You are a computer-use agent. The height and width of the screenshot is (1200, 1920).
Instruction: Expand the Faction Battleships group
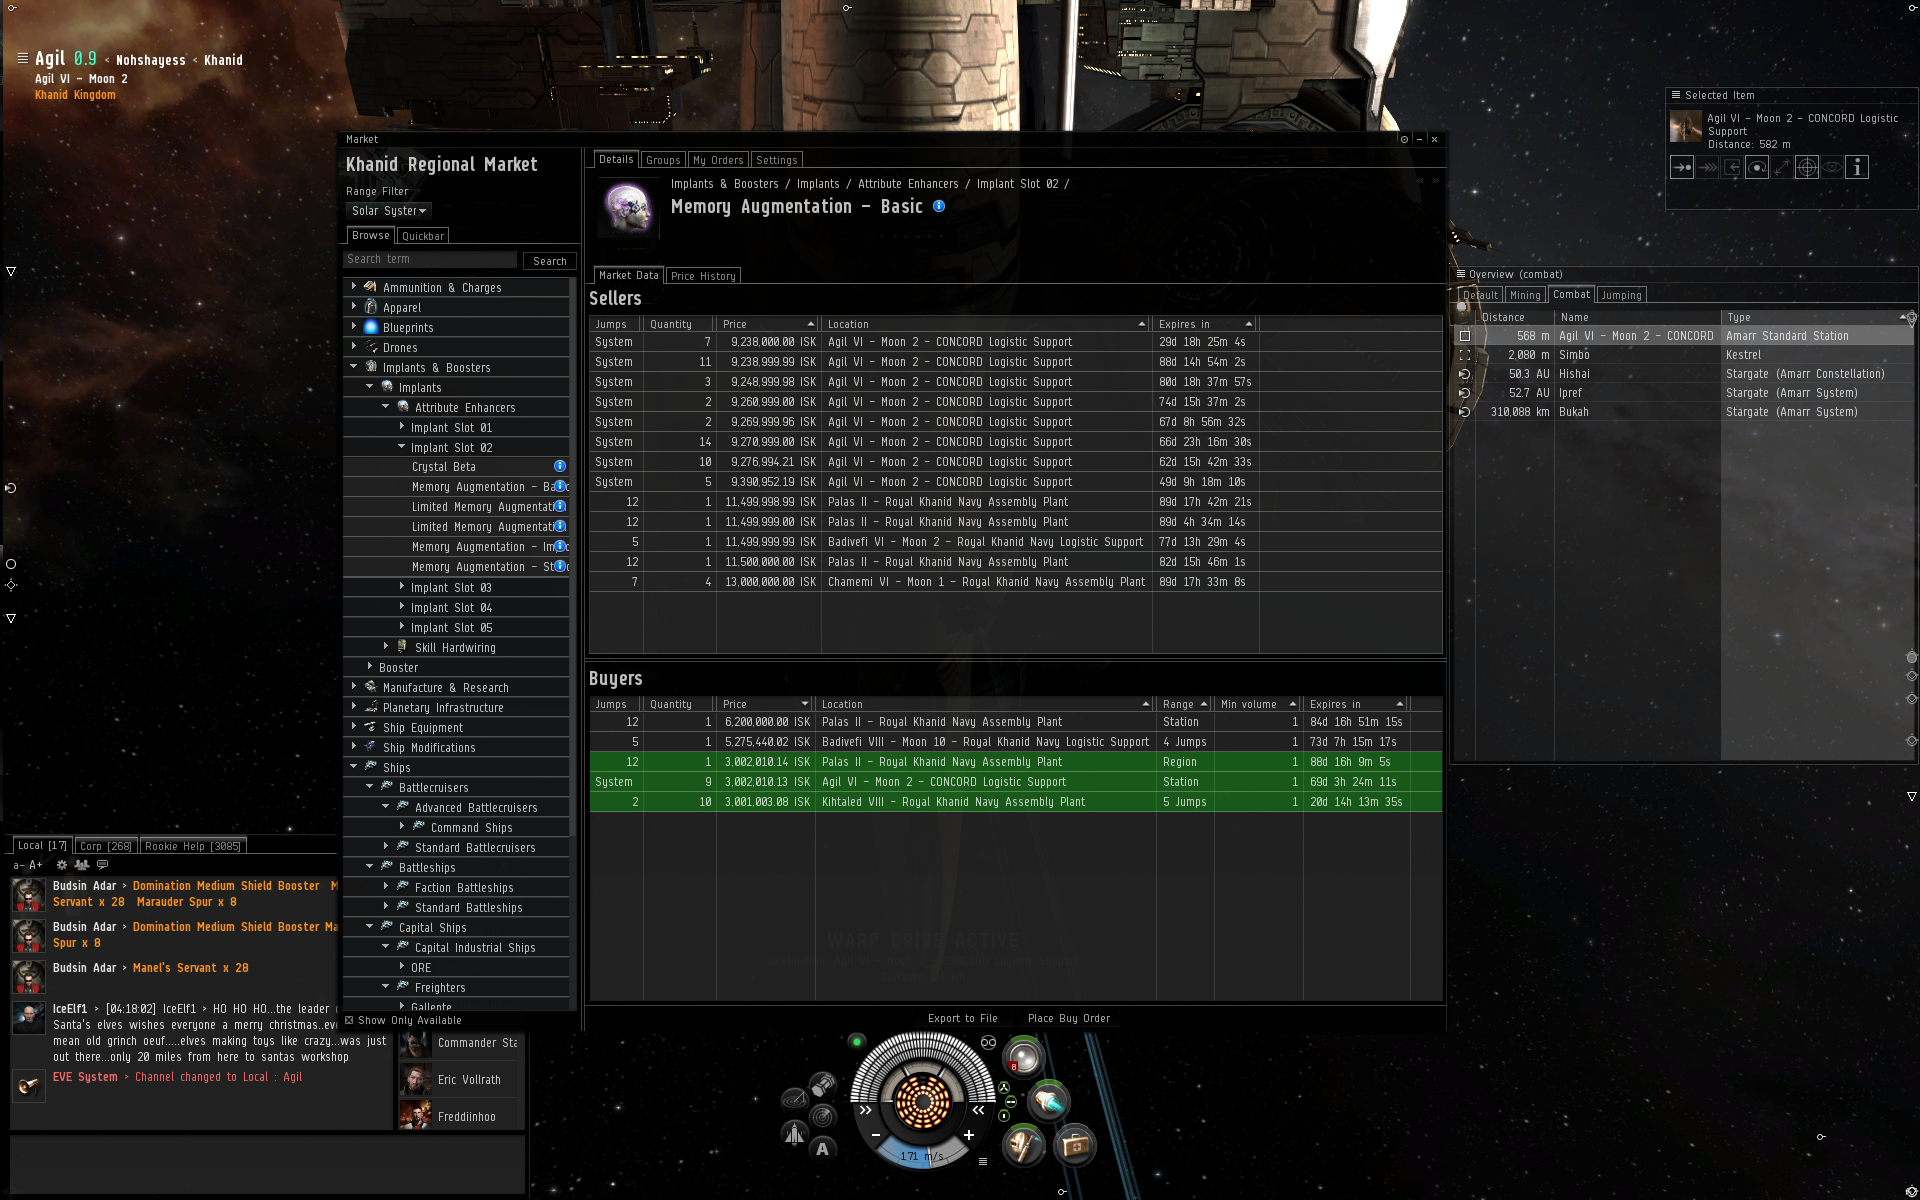[385, 886]
